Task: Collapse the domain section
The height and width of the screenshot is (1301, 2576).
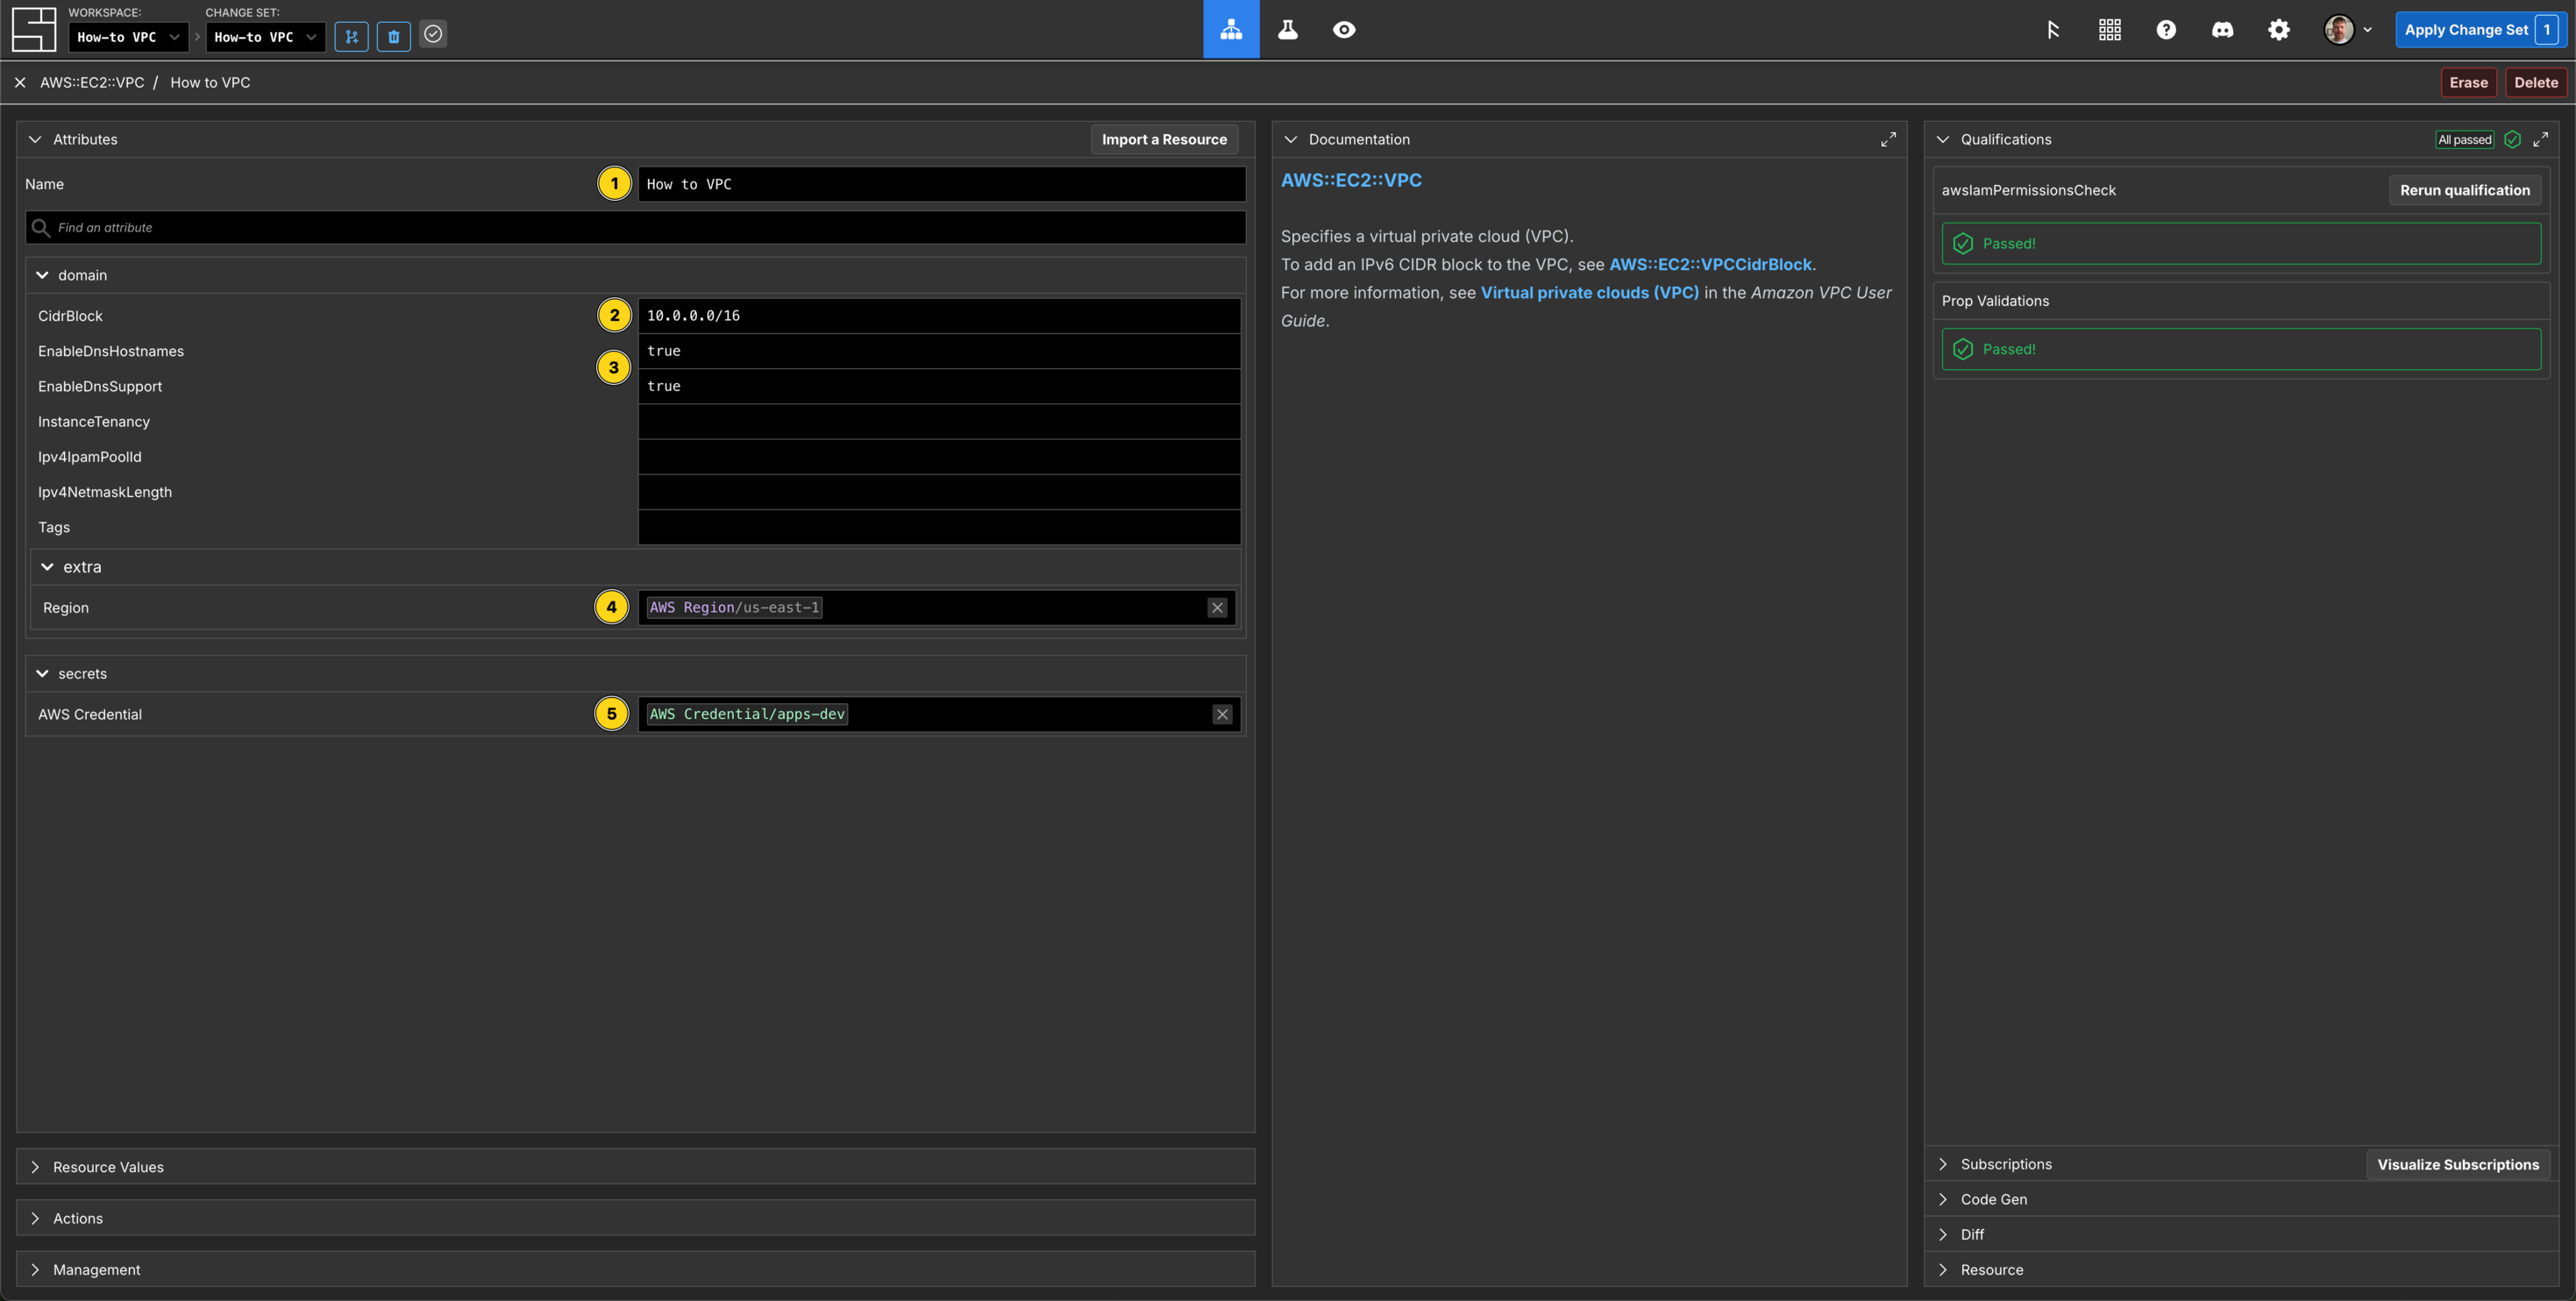Action: coord(42,275)
